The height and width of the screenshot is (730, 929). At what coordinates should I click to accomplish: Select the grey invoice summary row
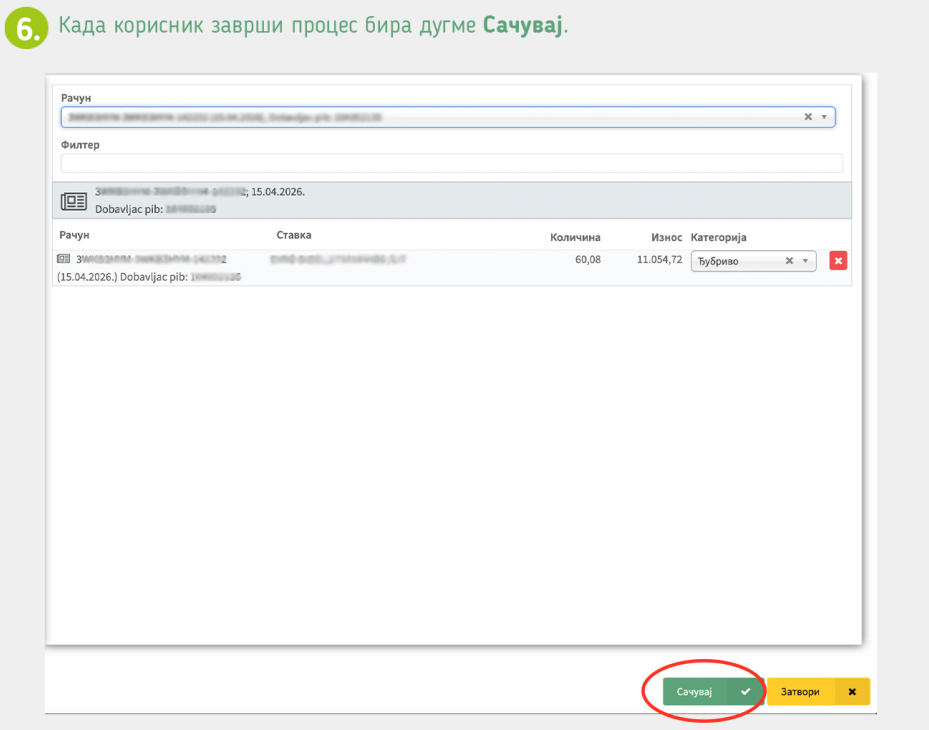(x=451, y=200)
